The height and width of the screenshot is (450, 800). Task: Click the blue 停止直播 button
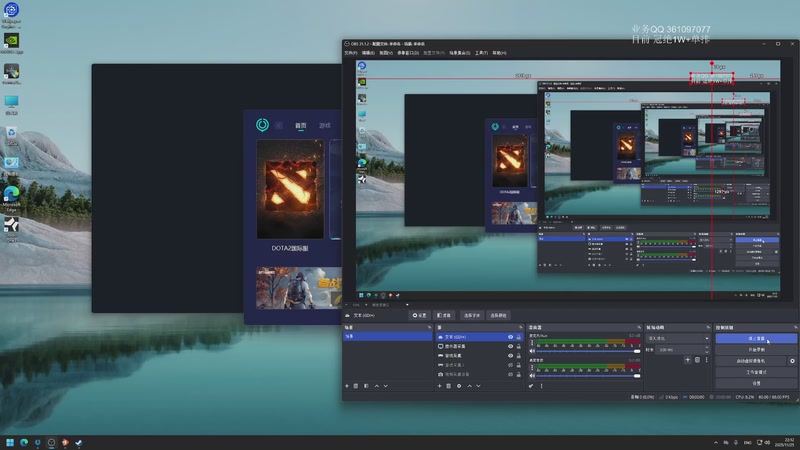pos(756,338)
